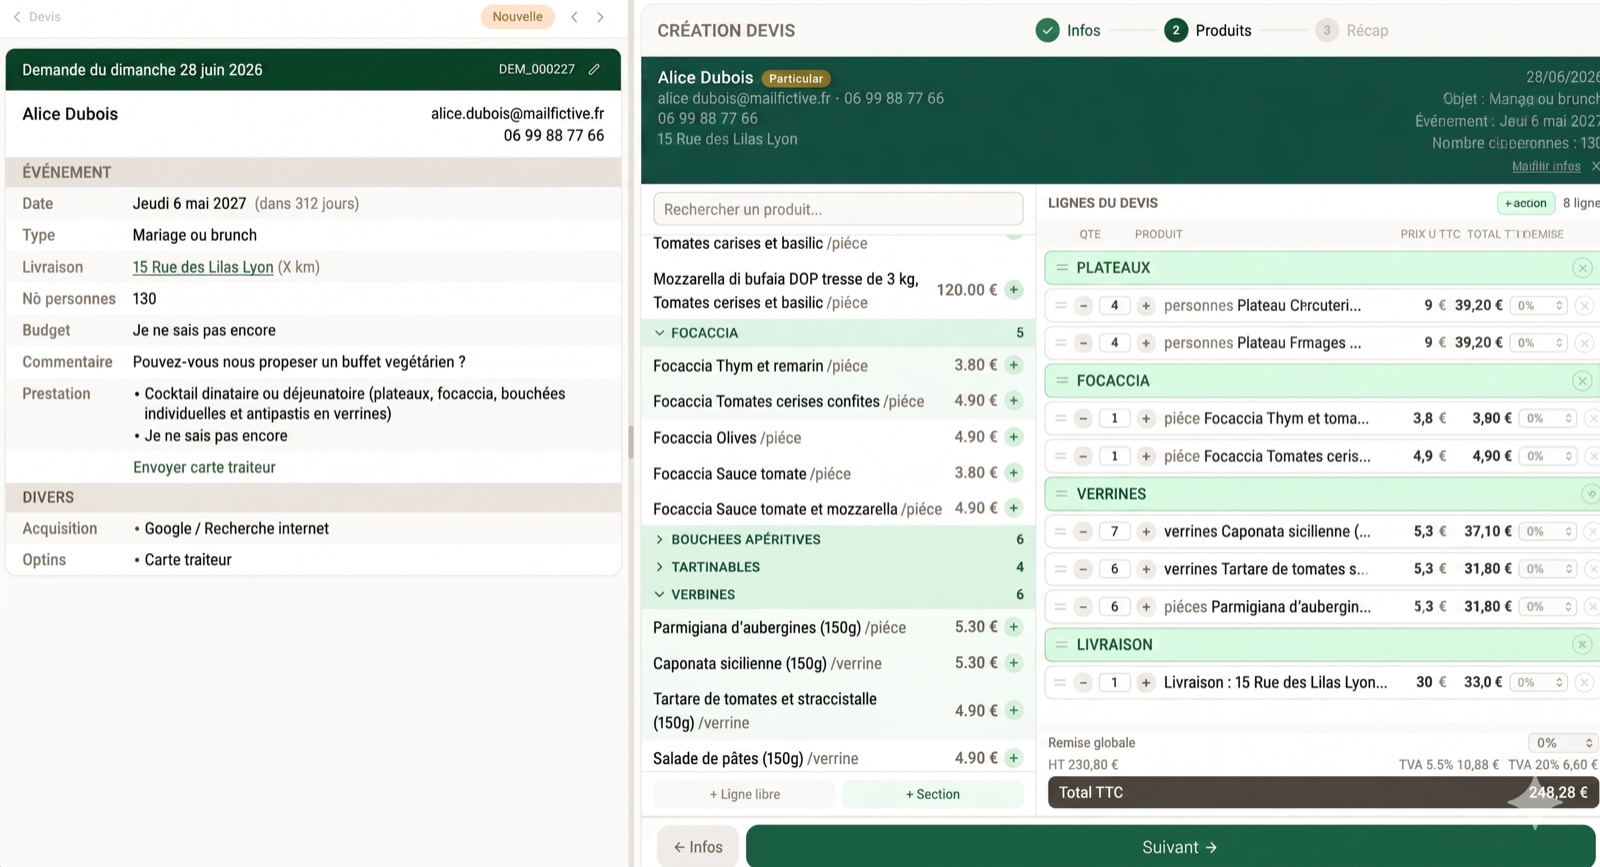Add Salade de pâtes (150g) plus icon
The height and width of the screenshot is (867, 1600).
[1014, 758]
